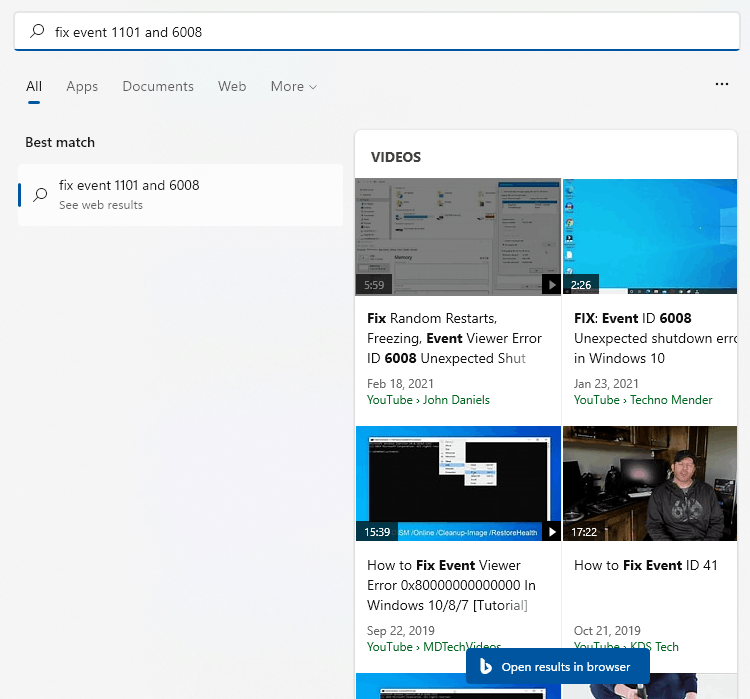Click the 'Best match' heading
Screen dimensions: 750x699
click(60, 143)
